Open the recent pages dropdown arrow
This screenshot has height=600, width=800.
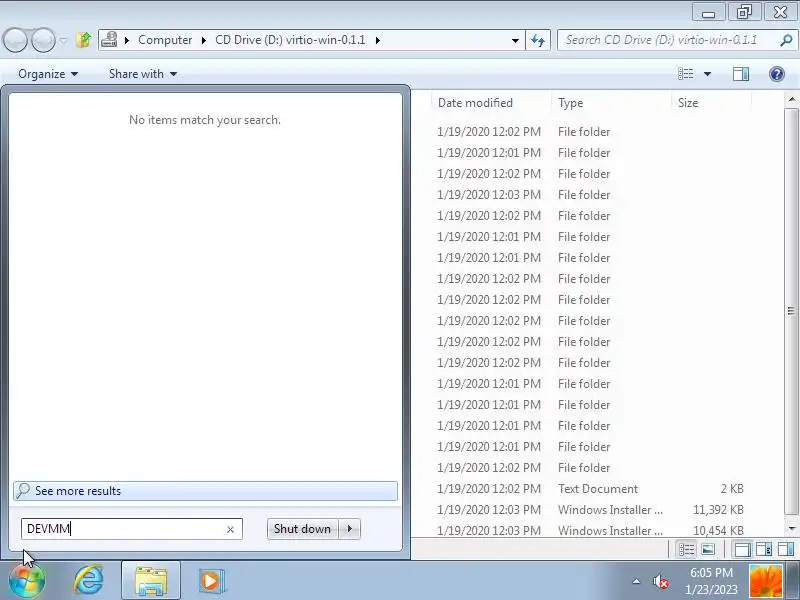[63, 40]
